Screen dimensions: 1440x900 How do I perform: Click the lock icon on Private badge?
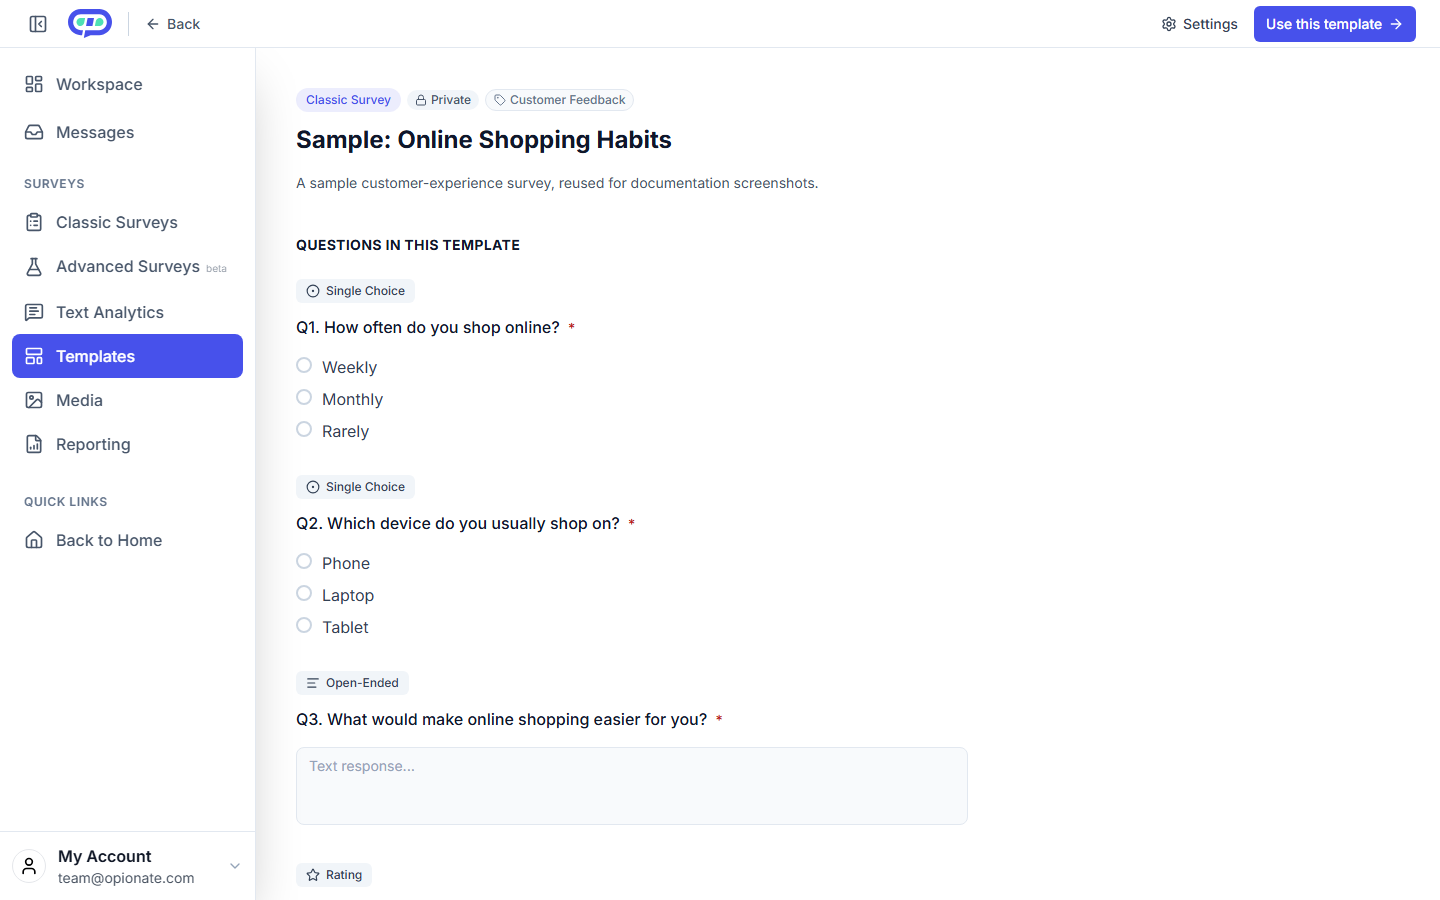421,100
